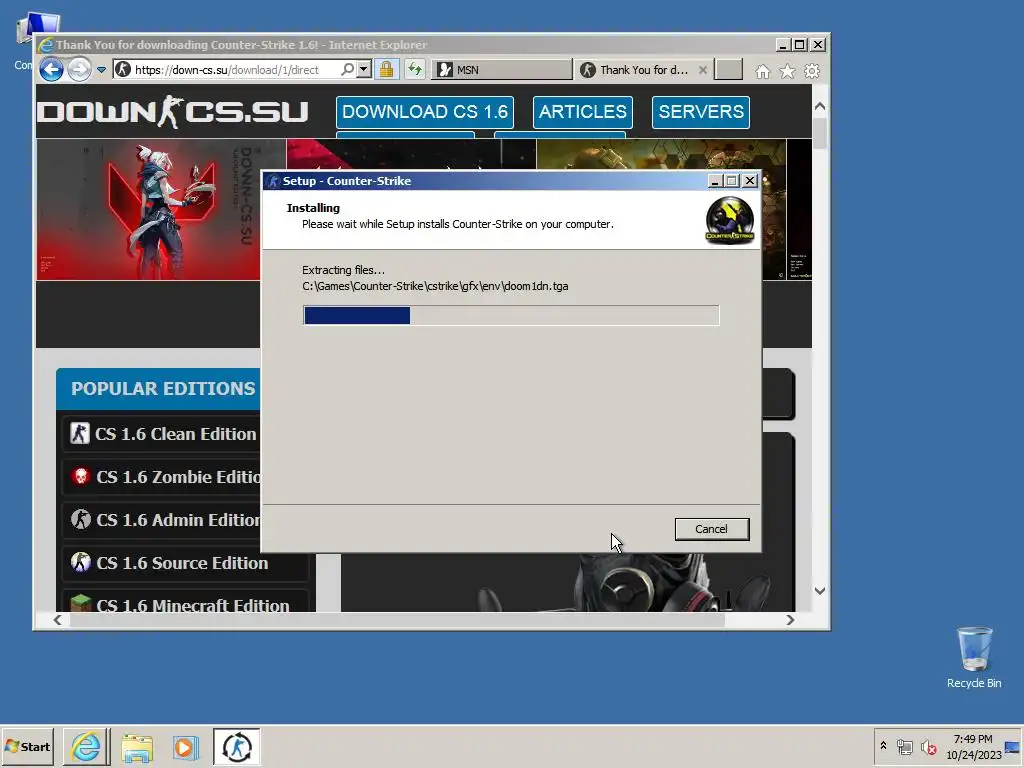Open Windows Explorer folder taskbar icon
The width and height of the screenshot is (1024, 768).
click(x=136, y=747)
